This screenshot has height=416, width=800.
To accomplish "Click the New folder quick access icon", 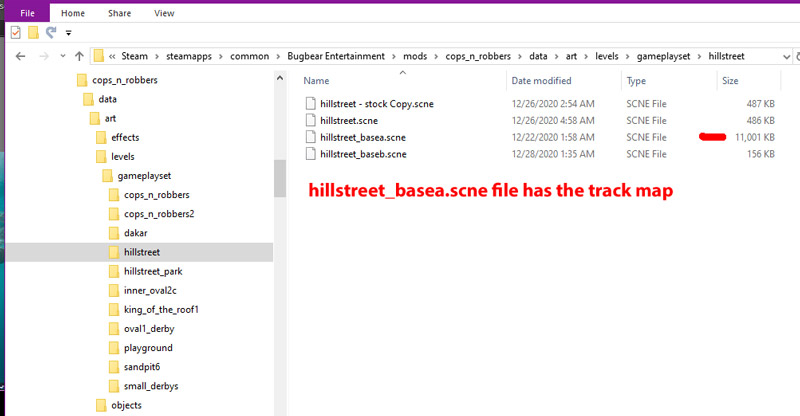I will pyautogui.click(x=33, y=33).
